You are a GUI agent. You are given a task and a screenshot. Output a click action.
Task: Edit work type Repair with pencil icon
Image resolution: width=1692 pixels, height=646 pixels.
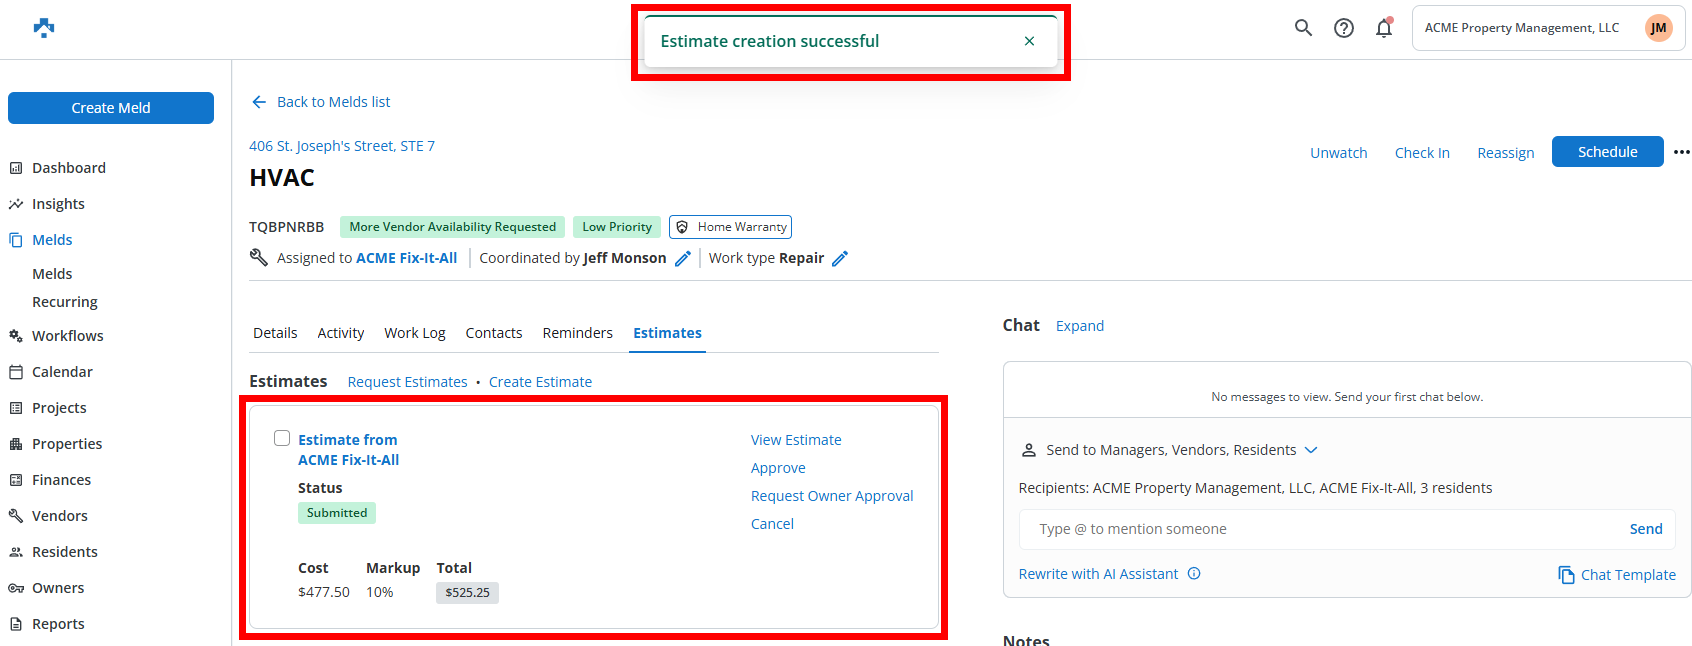point(840,259)
